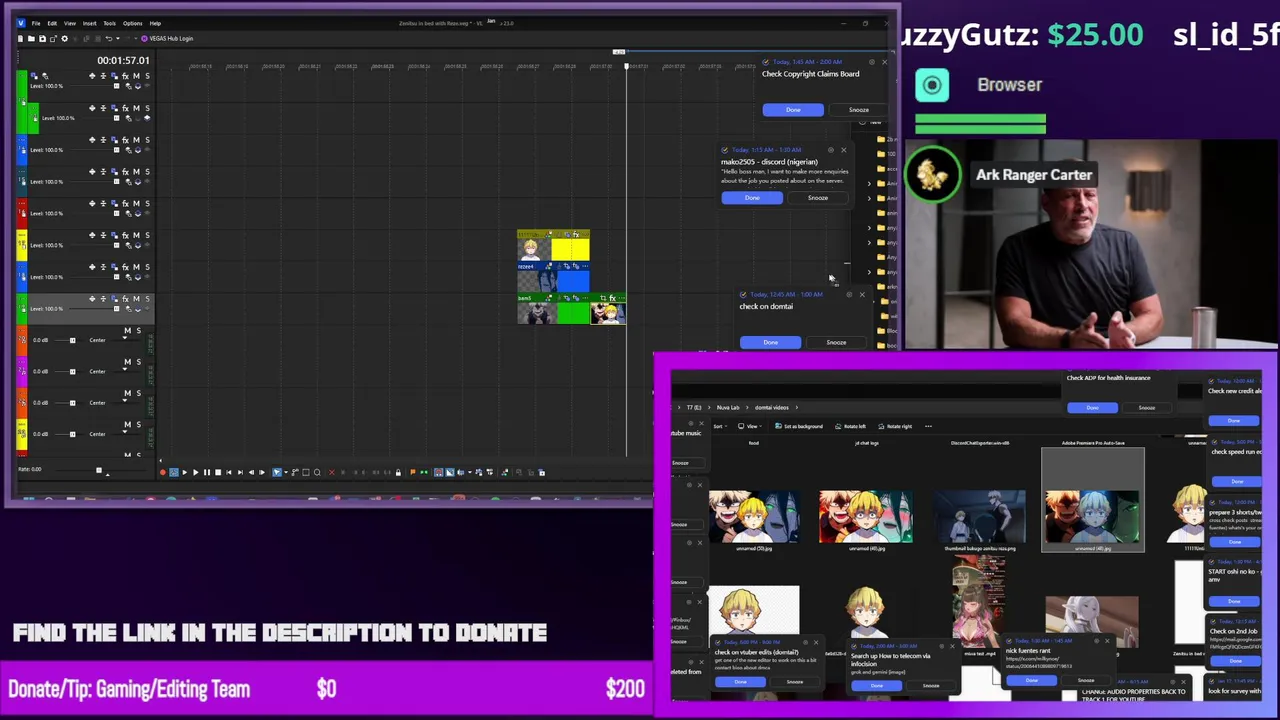Open the auto ripple mode dropdown

470,472
